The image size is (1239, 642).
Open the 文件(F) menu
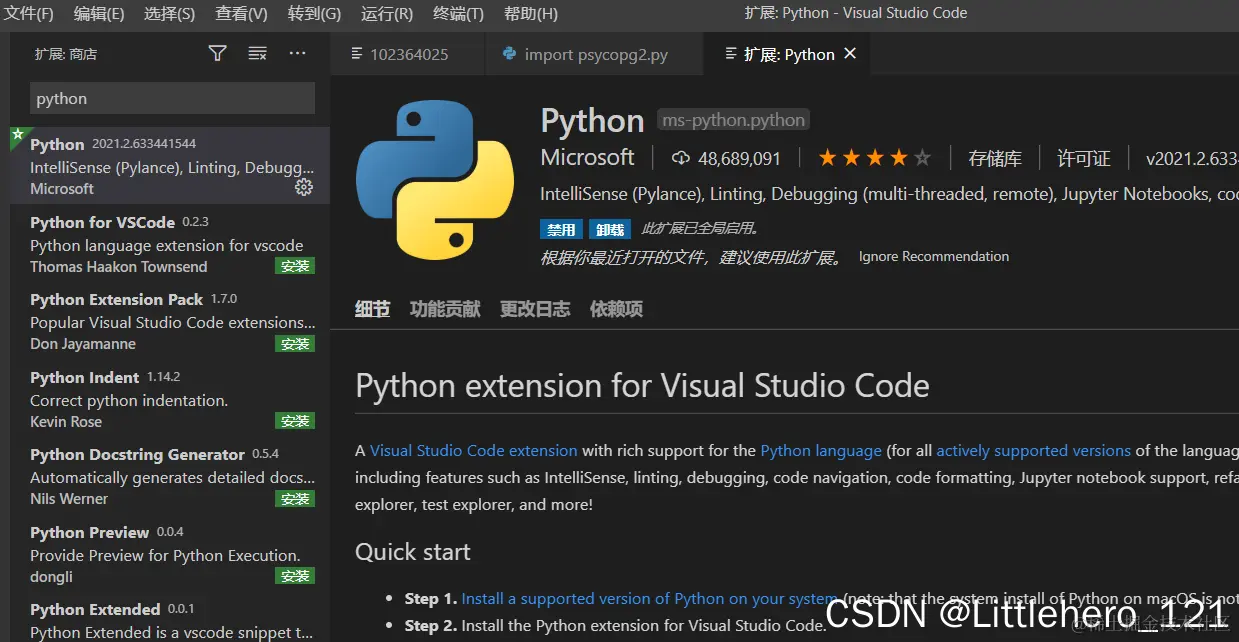pos(29,14)
